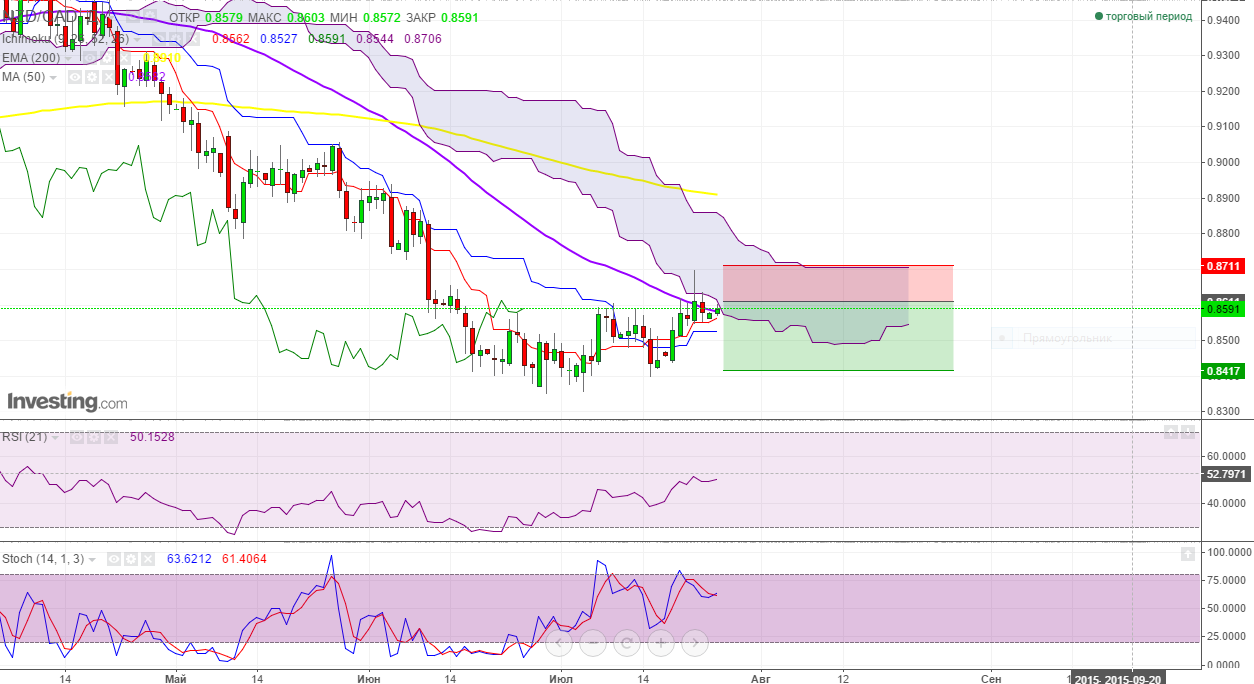Expand the RSI (21) dropdown arrow
The height and width of the screenshot is (684, 1254).
tap(55, 438)
